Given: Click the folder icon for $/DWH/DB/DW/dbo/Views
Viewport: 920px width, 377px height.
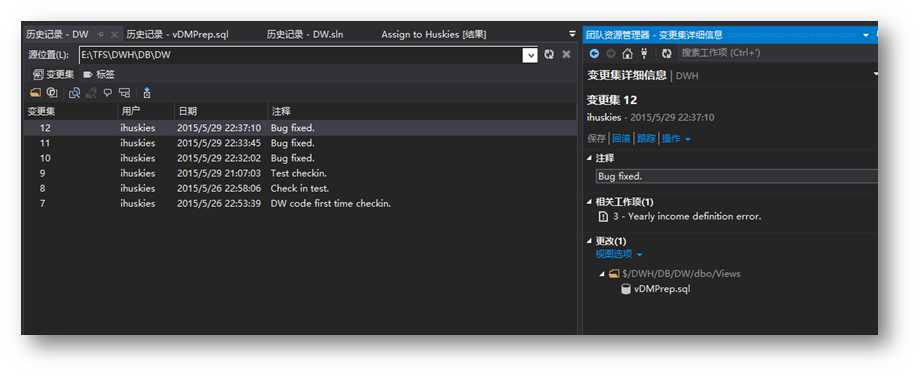Looking at the screenshot, I should coord(614,274).
